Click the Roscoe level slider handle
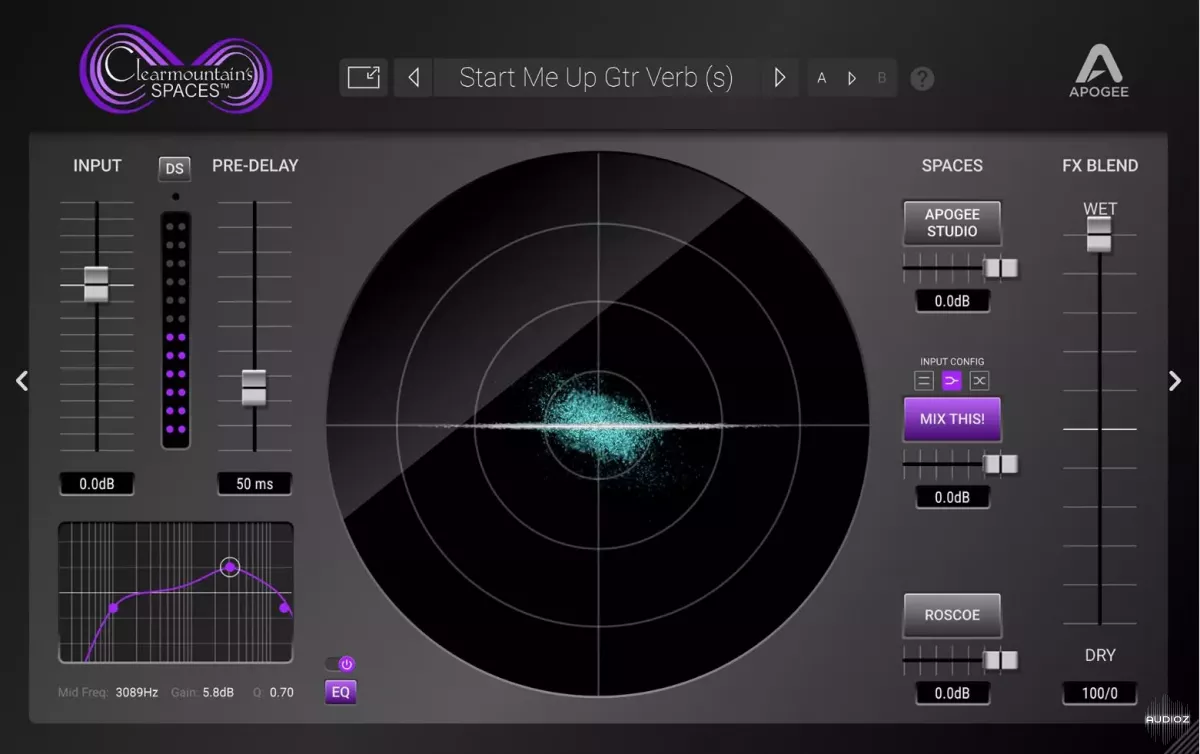The image size is (1200, 754). point(1000,660)
